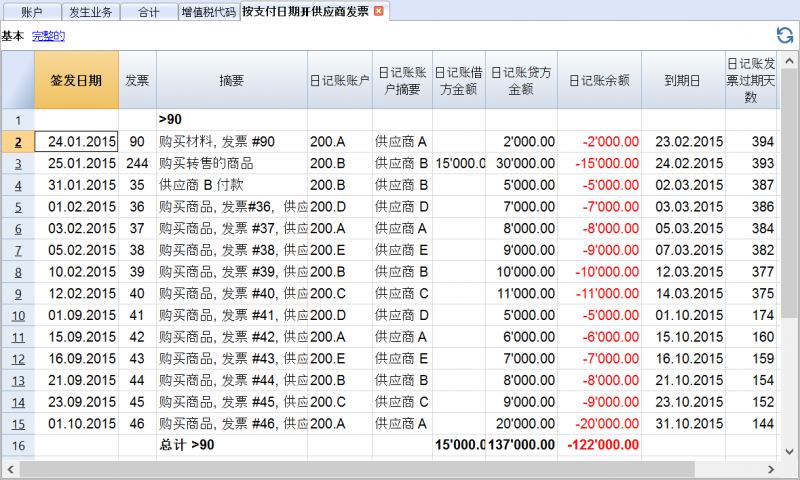Select row number 5 link
This screenshot has width=800, height=480.
point(18,207)
